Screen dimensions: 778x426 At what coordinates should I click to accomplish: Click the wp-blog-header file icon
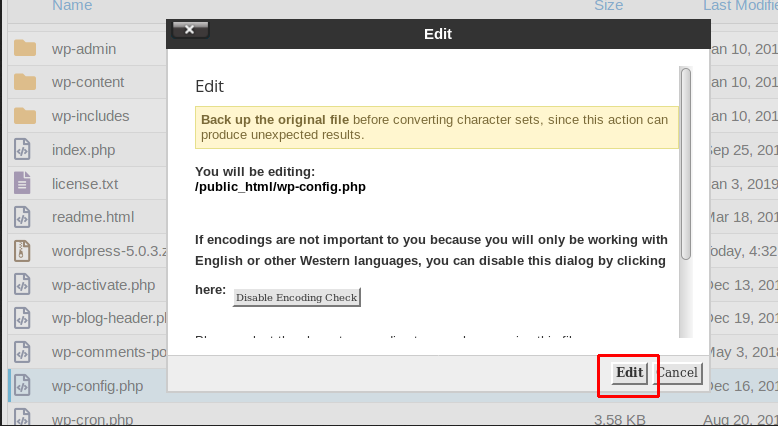pos(22,318)
